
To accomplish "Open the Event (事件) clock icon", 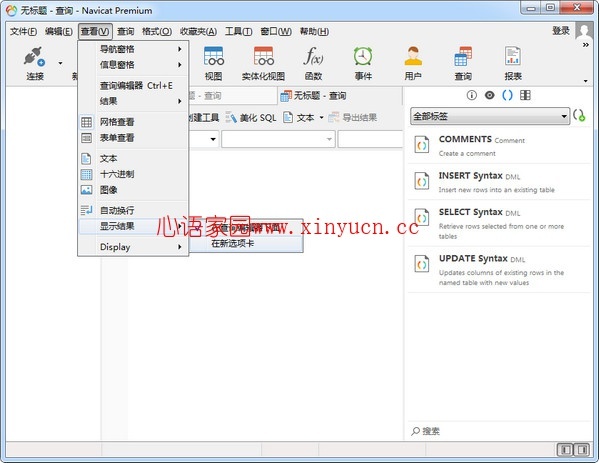I will [x=363, y=57].
